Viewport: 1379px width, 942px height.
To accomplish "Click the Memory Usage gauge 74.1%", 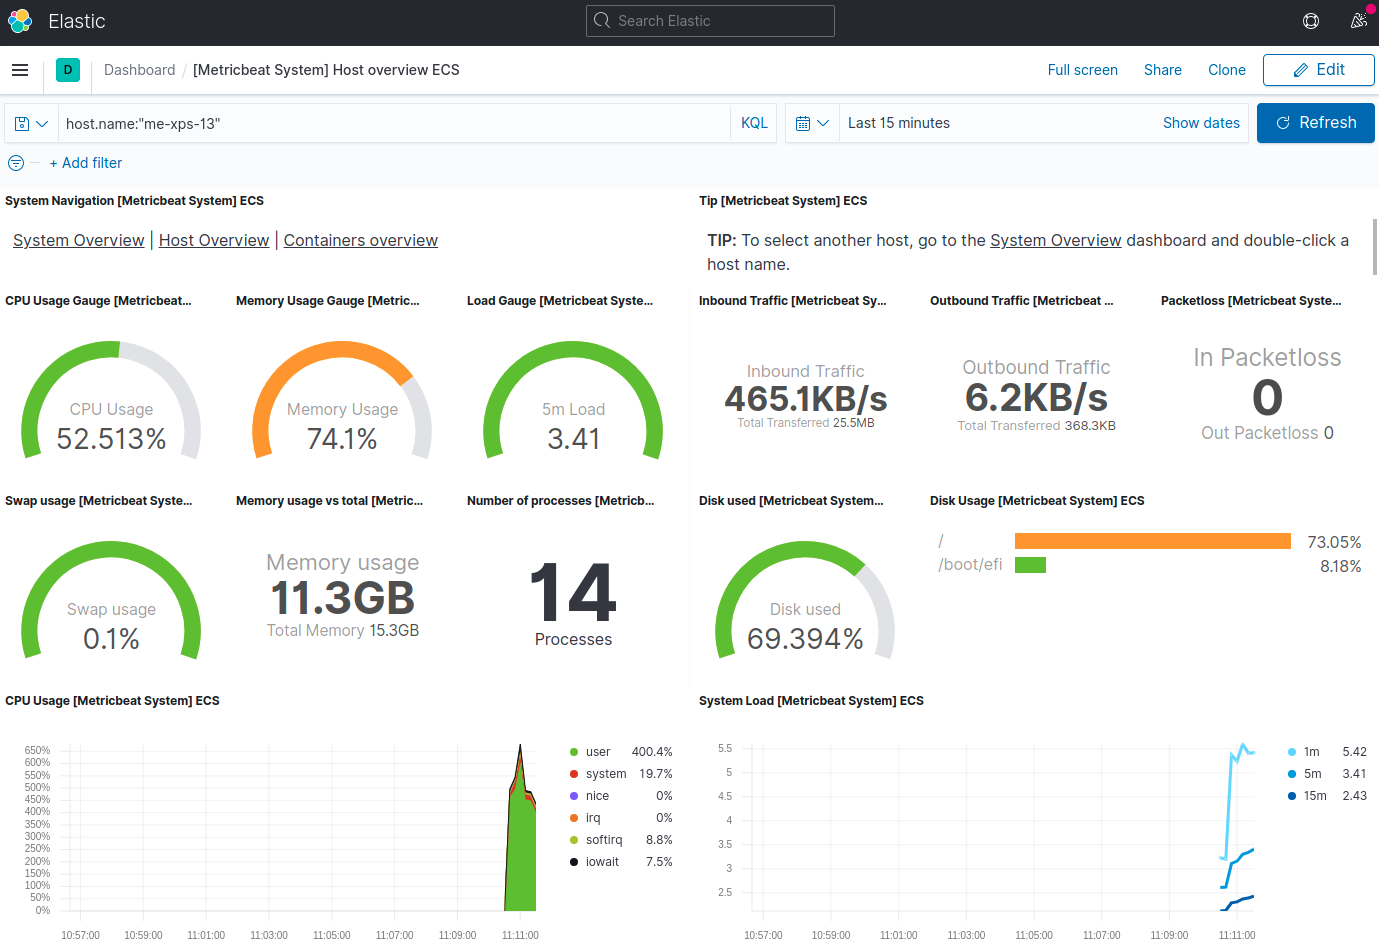I will [x=342, y=400].
